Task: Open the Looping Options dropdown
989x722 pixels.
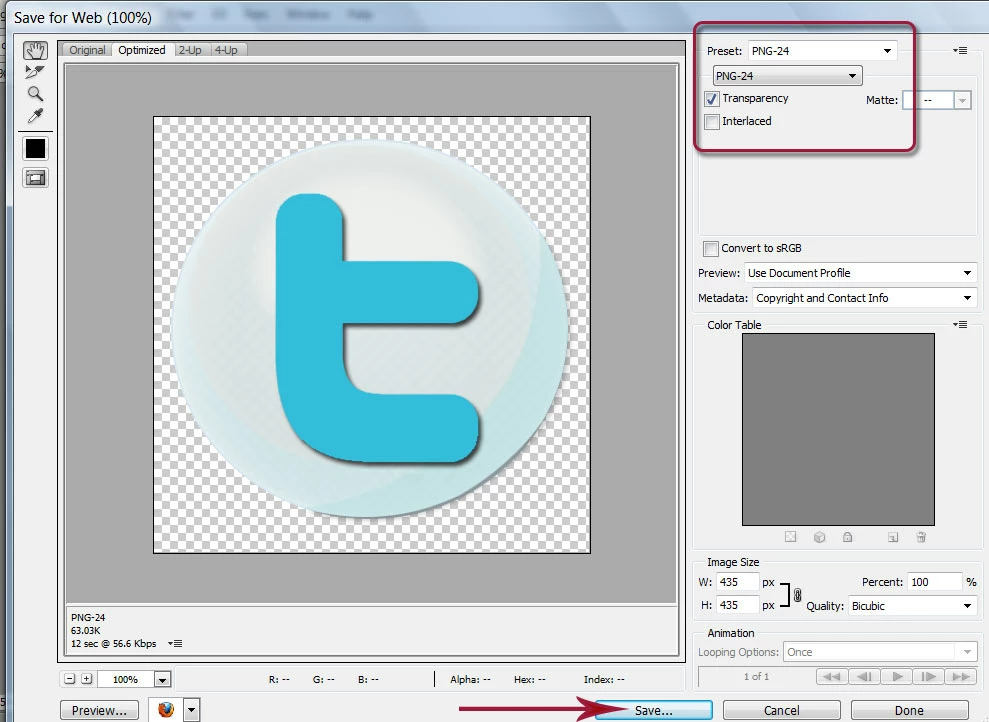Action: 881,652
